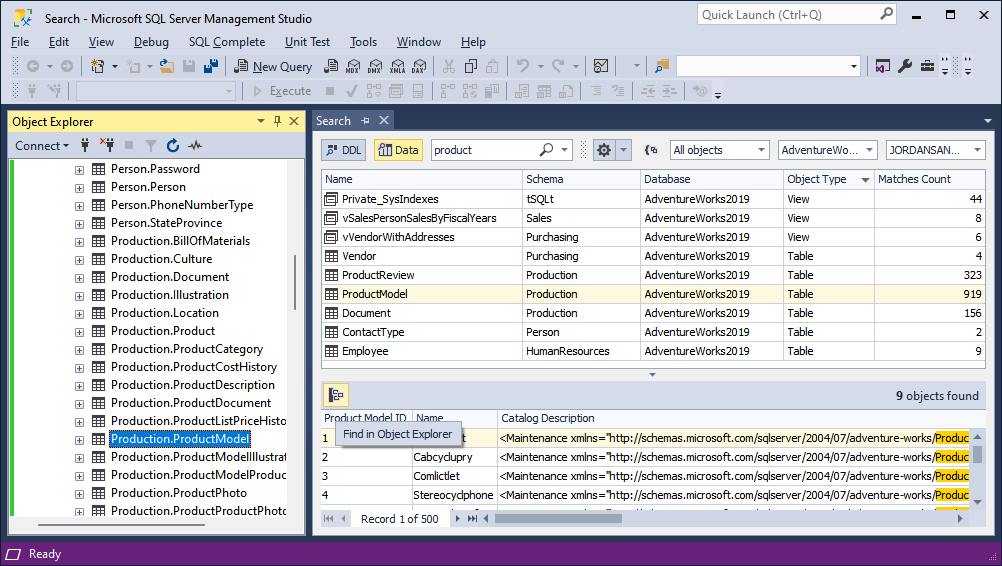Open the Edit menu
The image size is (1002, 566).
pos(59,42)
